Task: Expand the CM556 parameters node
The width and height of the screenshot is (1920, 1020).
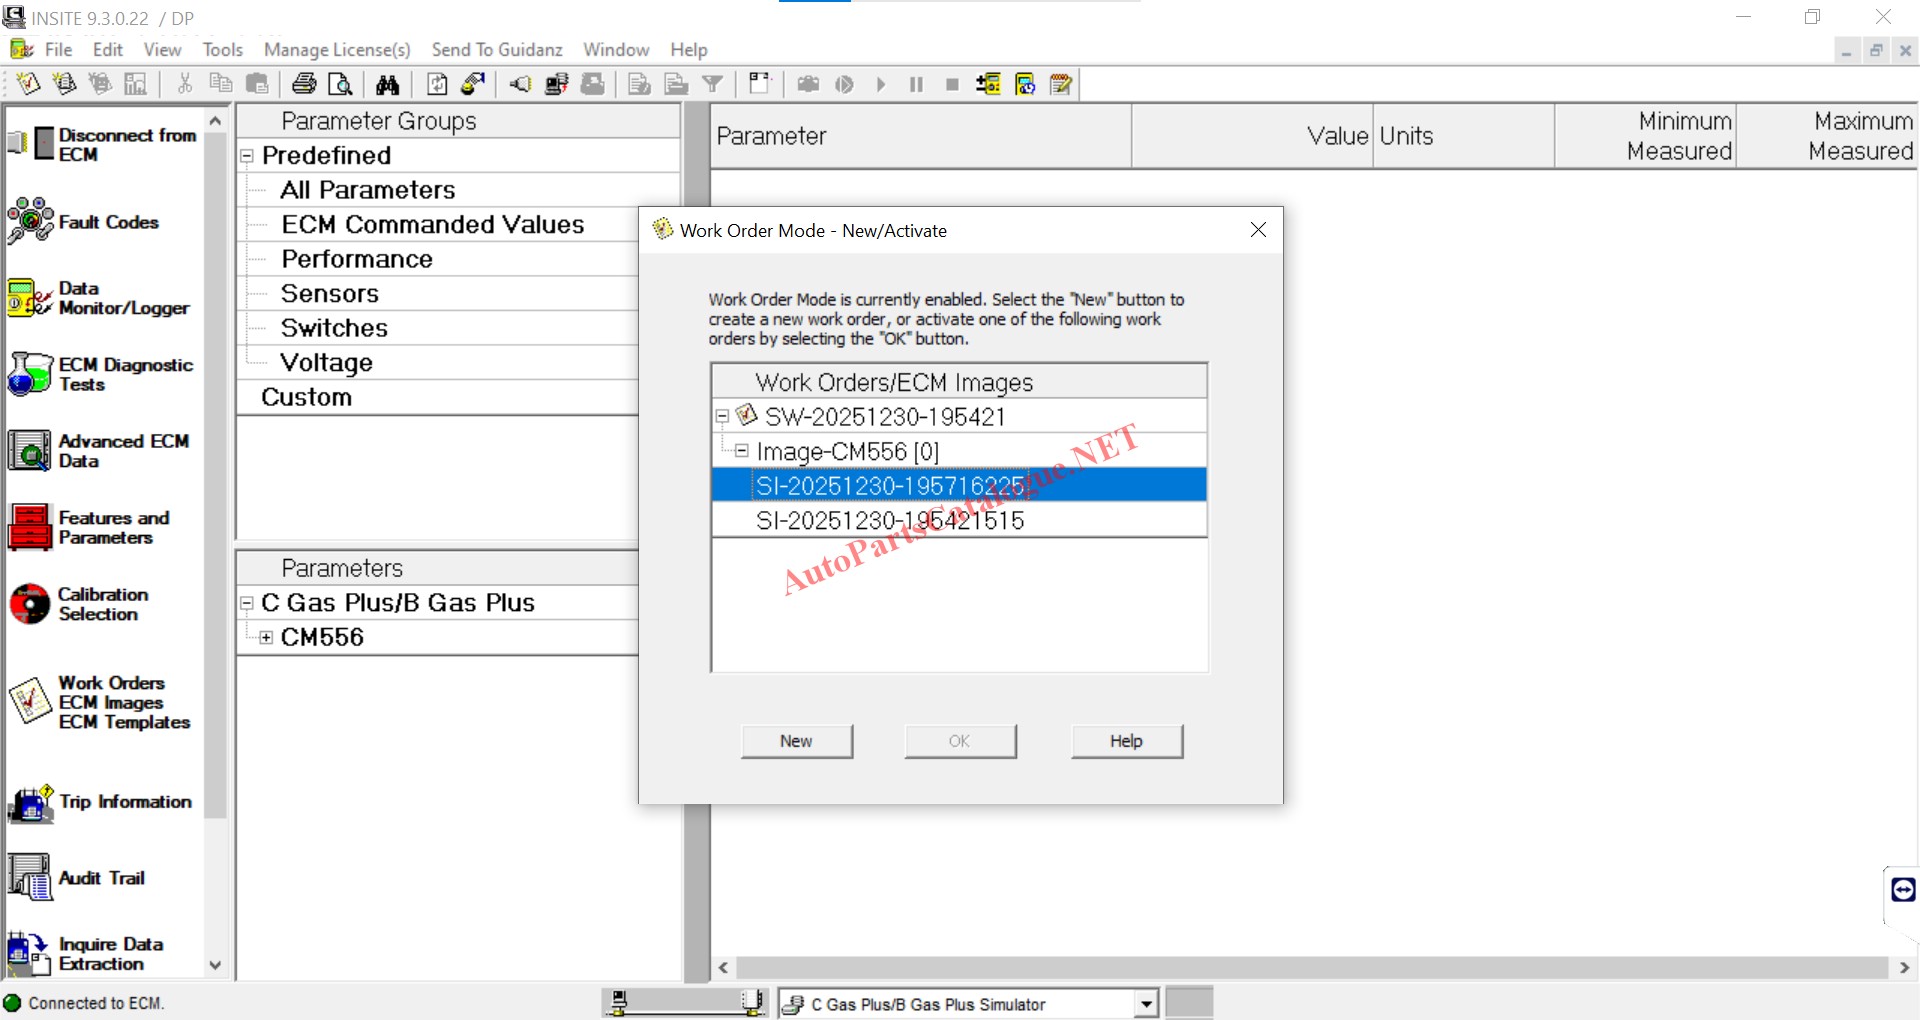Action: (x=266, y=638)
